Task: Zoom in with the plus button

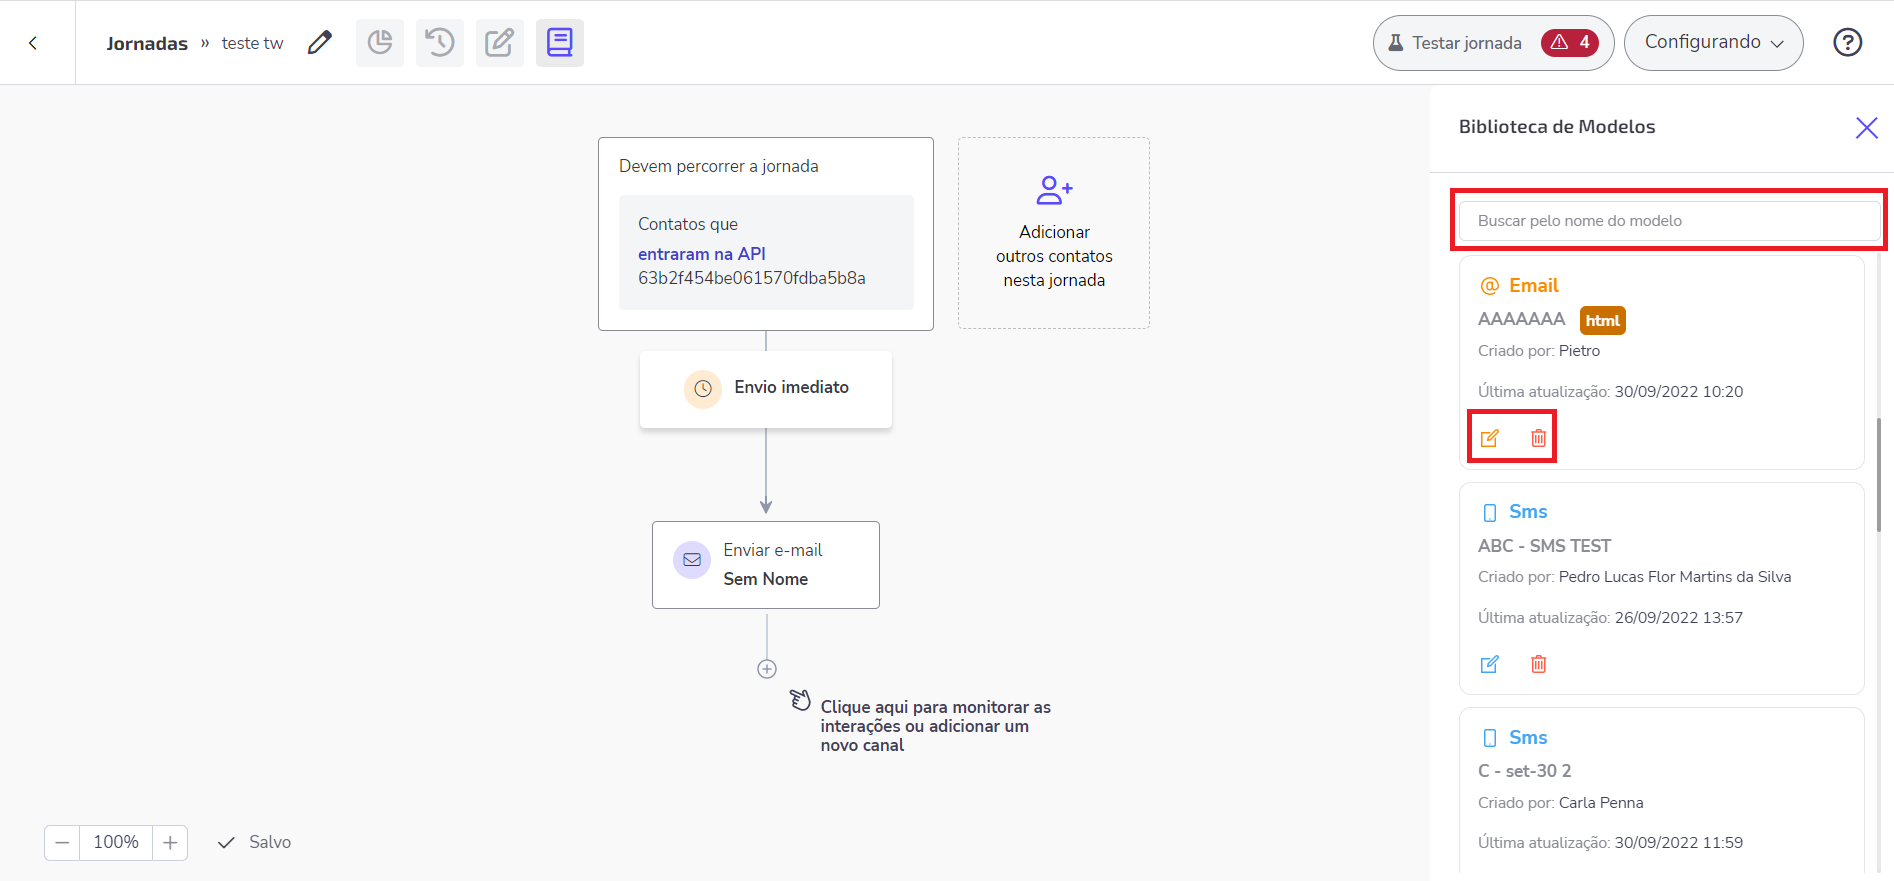Action: pyautogui.click(x=170, y=843)
